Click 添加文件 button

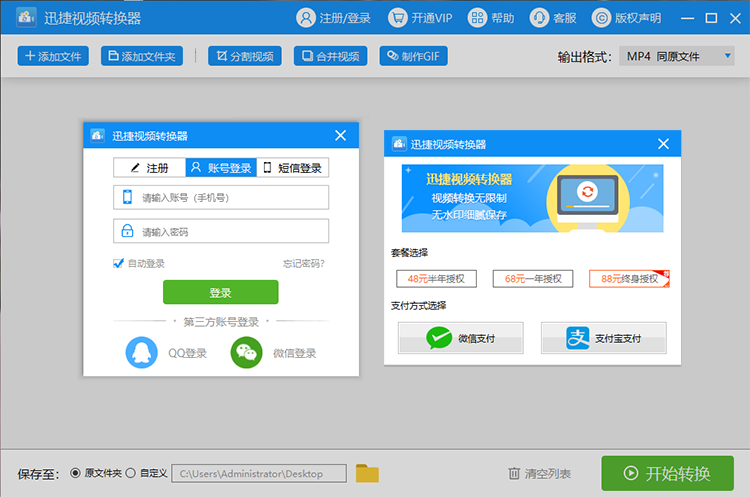pyautogui.click(x=53, y=56)
